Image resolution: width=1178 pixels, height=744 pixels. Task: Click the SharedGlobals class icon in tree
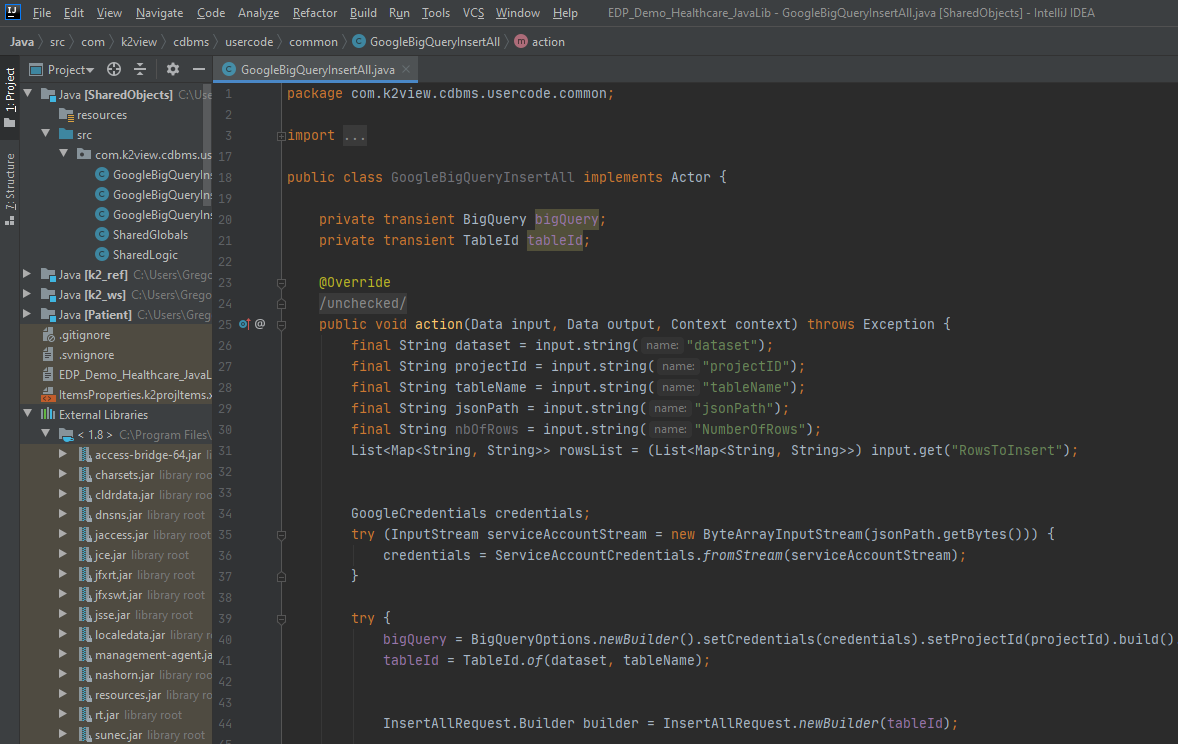pos(102,235)
